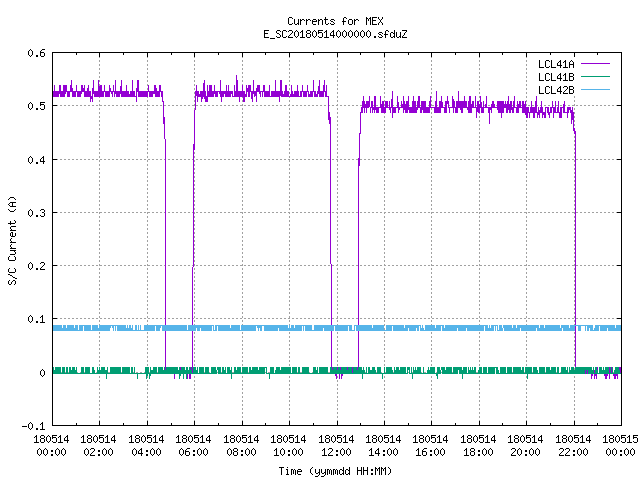Click the x-axis tick '180514 14:00'
The width and height of the screenshot is (640, 480).
(383, 446)
